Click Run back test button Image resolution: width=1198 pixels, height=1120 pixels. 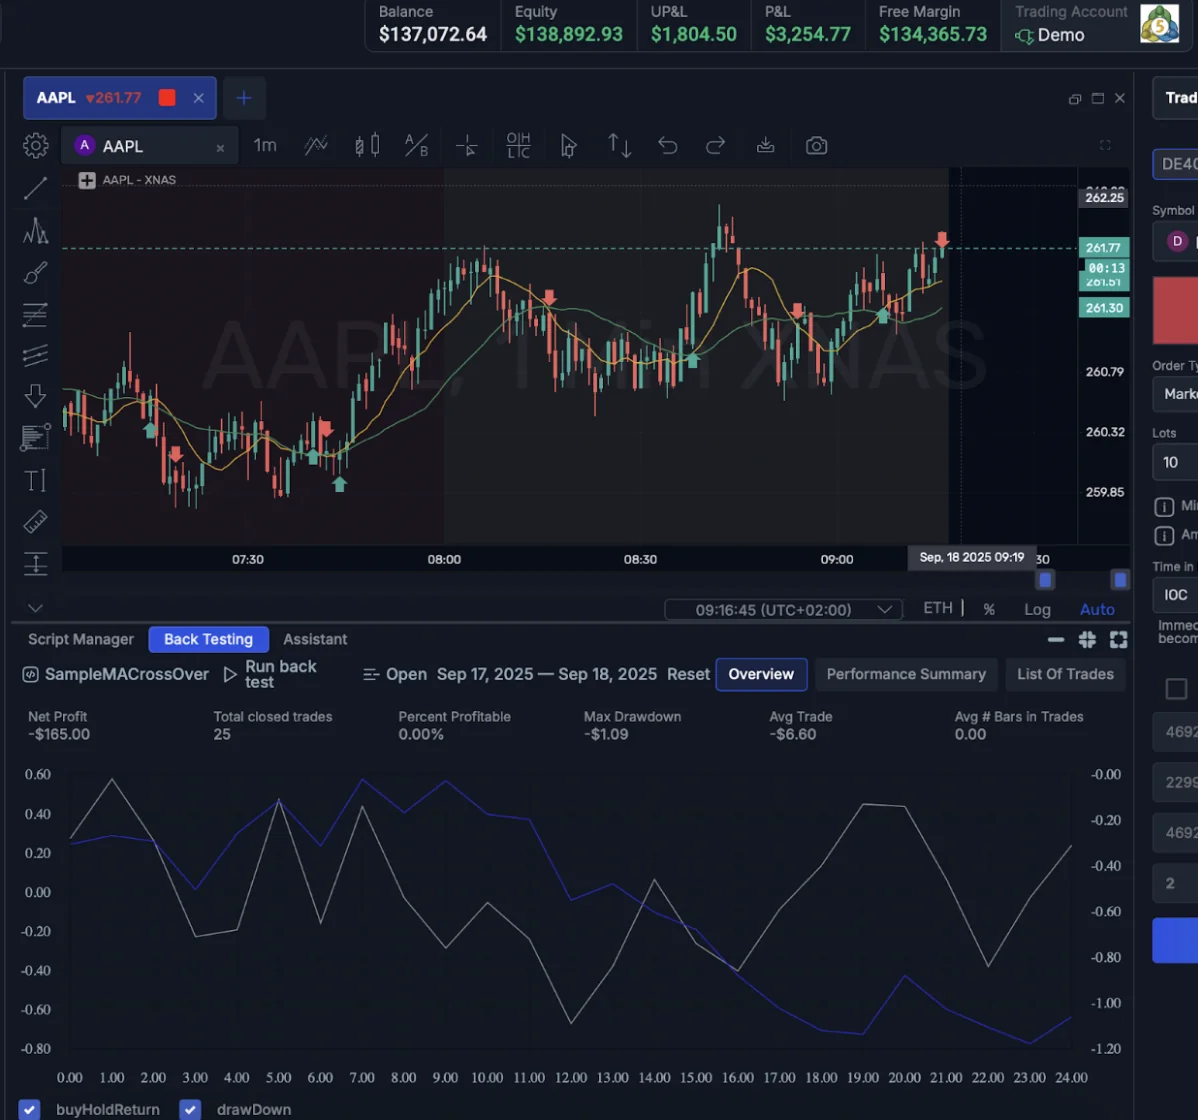[270, 674]
